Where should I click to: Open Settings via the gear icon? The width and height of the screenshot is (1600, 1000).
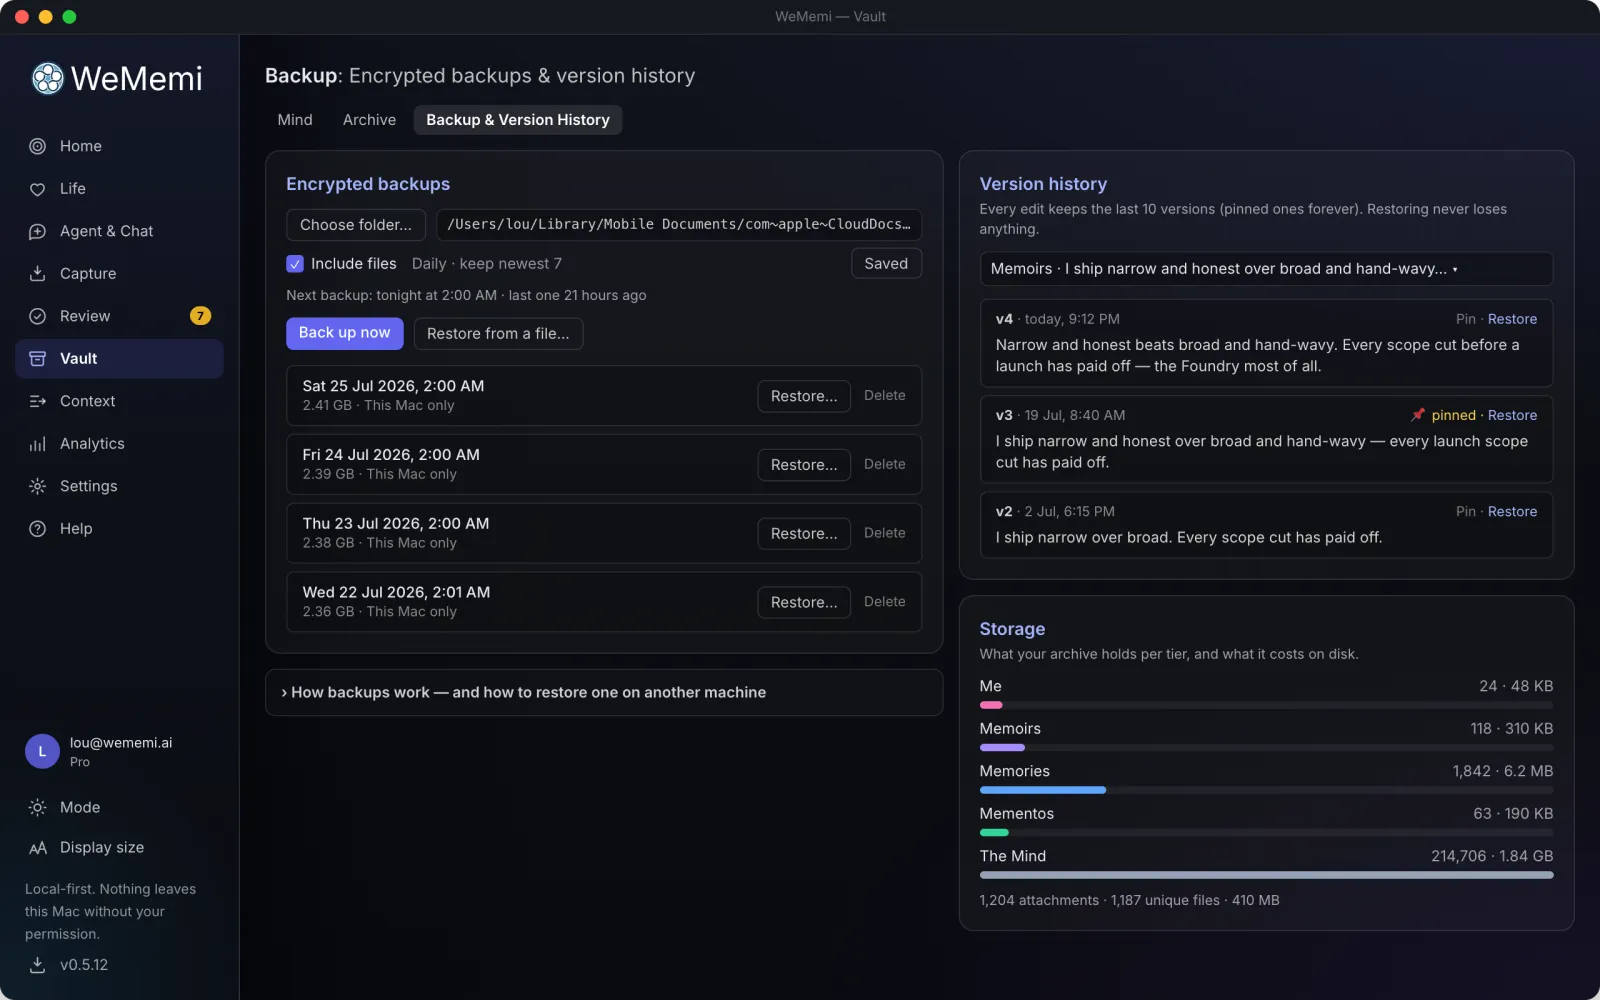click(38, 486)
